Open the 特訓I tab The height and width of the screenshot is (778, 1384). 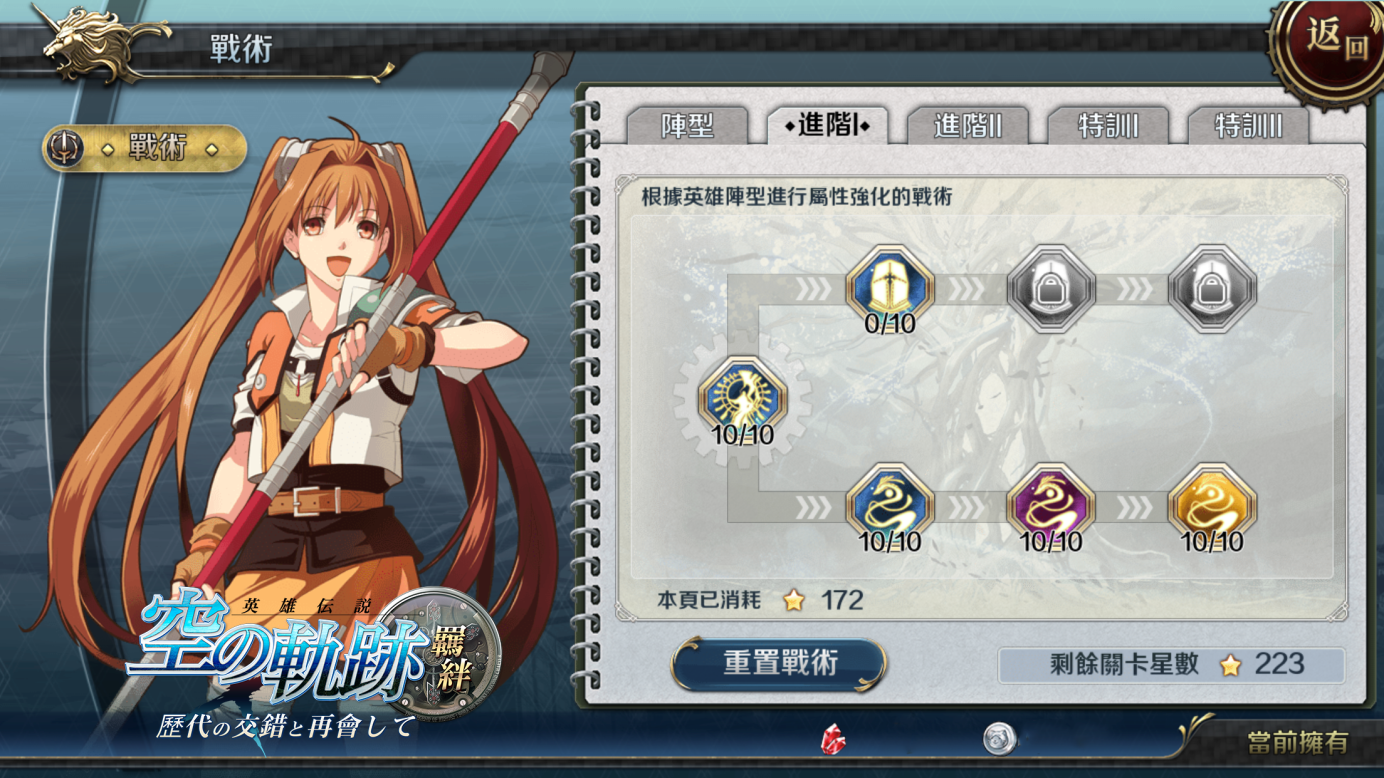coord(1107,125)
